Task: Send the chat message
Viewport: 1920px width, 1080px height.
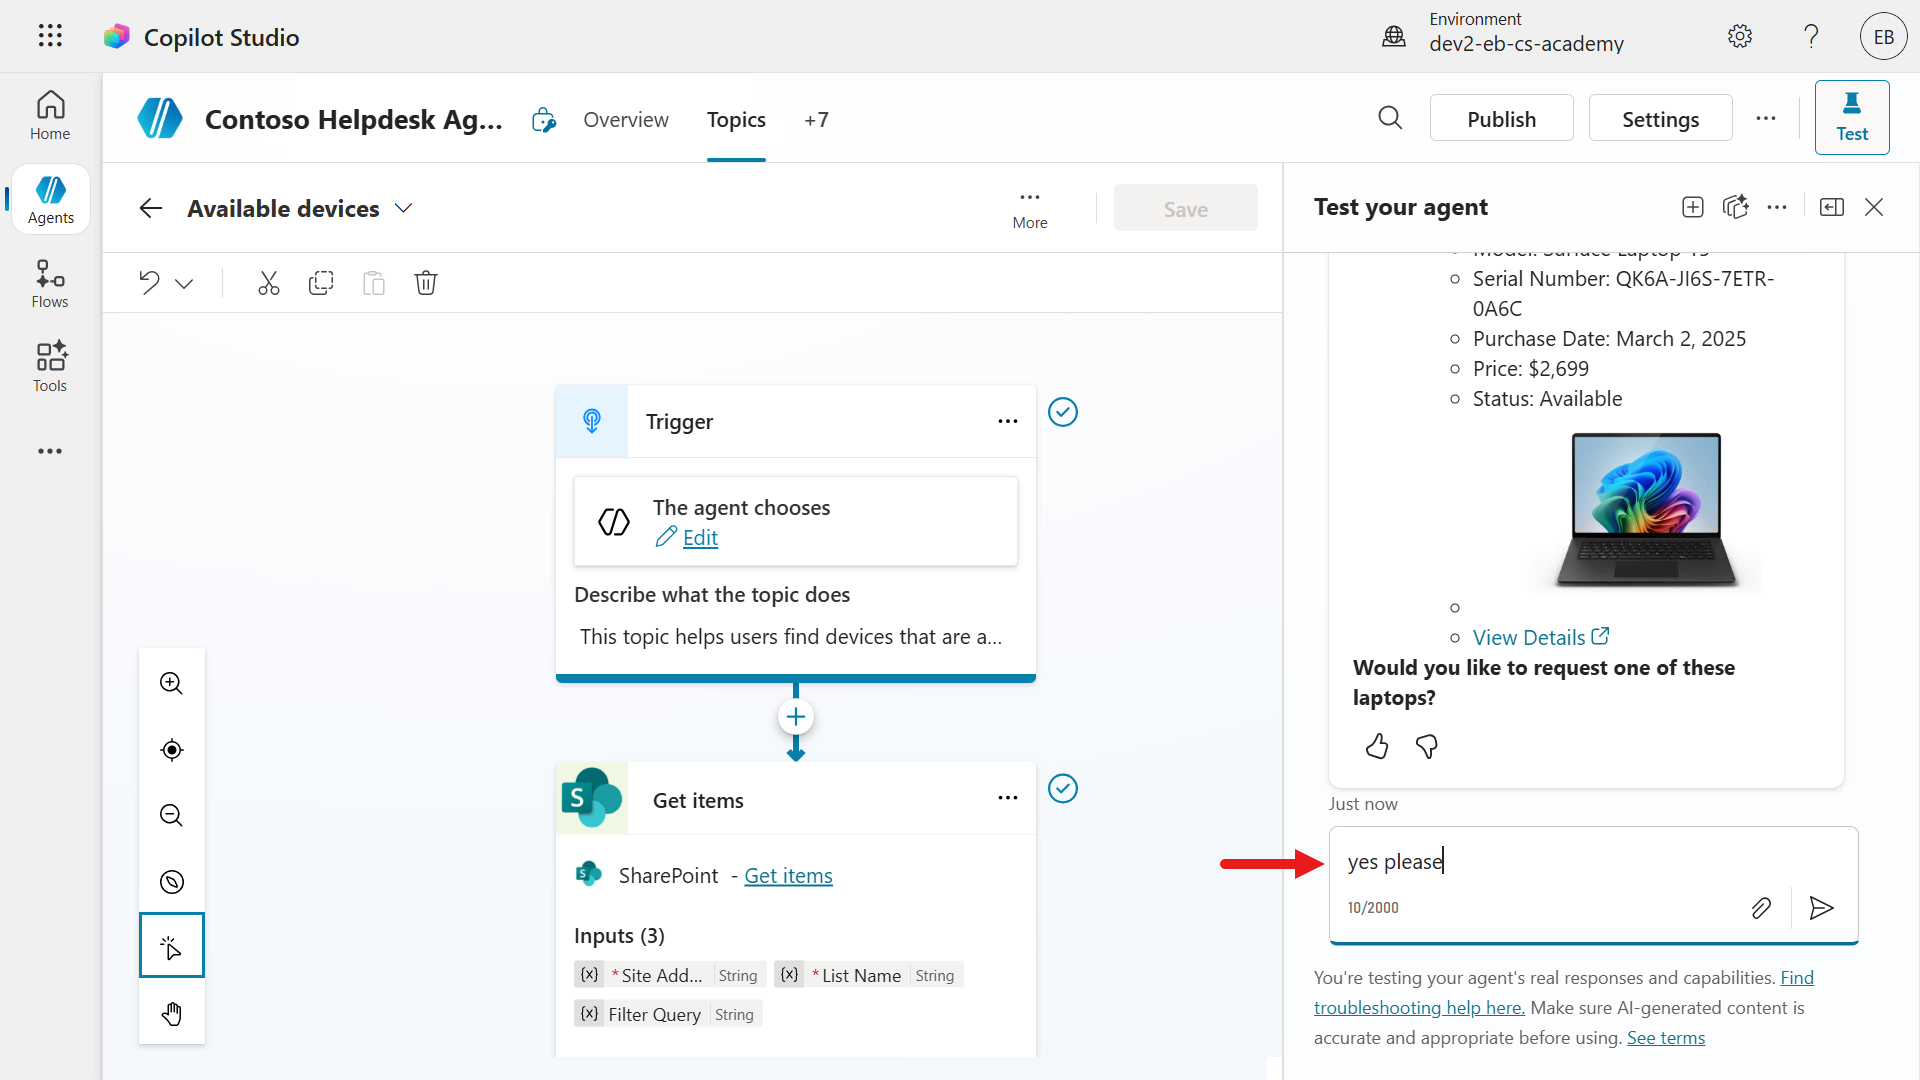Action: 1821,908
